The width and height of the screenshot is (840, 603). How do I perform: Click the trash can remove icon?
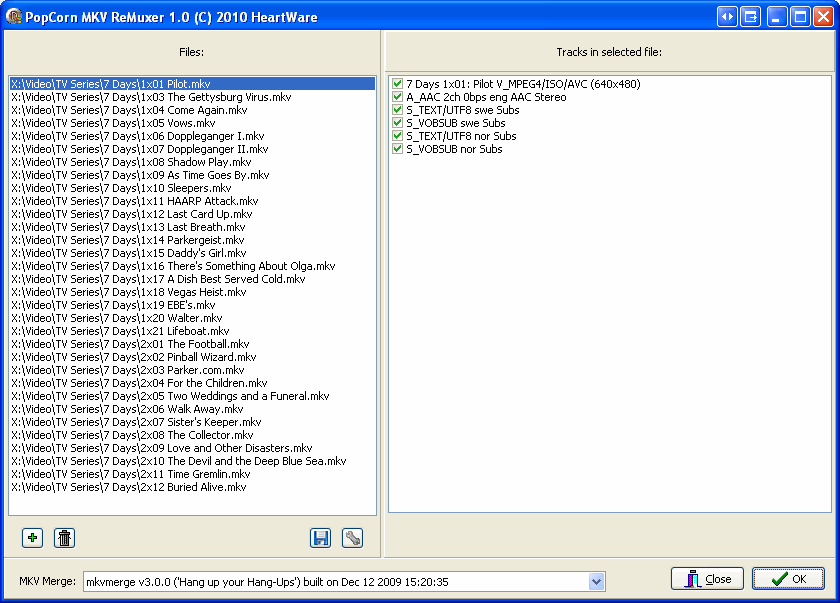[x=64, y=538]
